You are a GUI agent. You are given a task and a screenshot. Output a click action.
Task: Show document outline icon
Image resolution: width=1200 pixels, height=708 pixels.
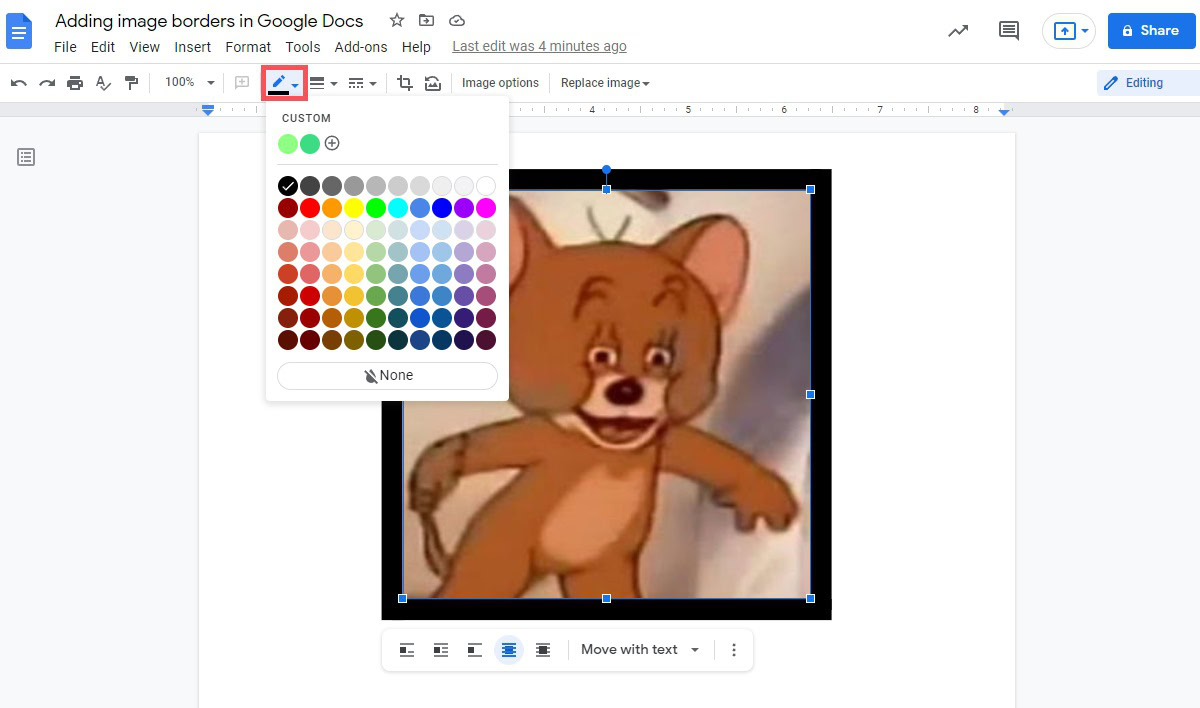coord(26,157)
